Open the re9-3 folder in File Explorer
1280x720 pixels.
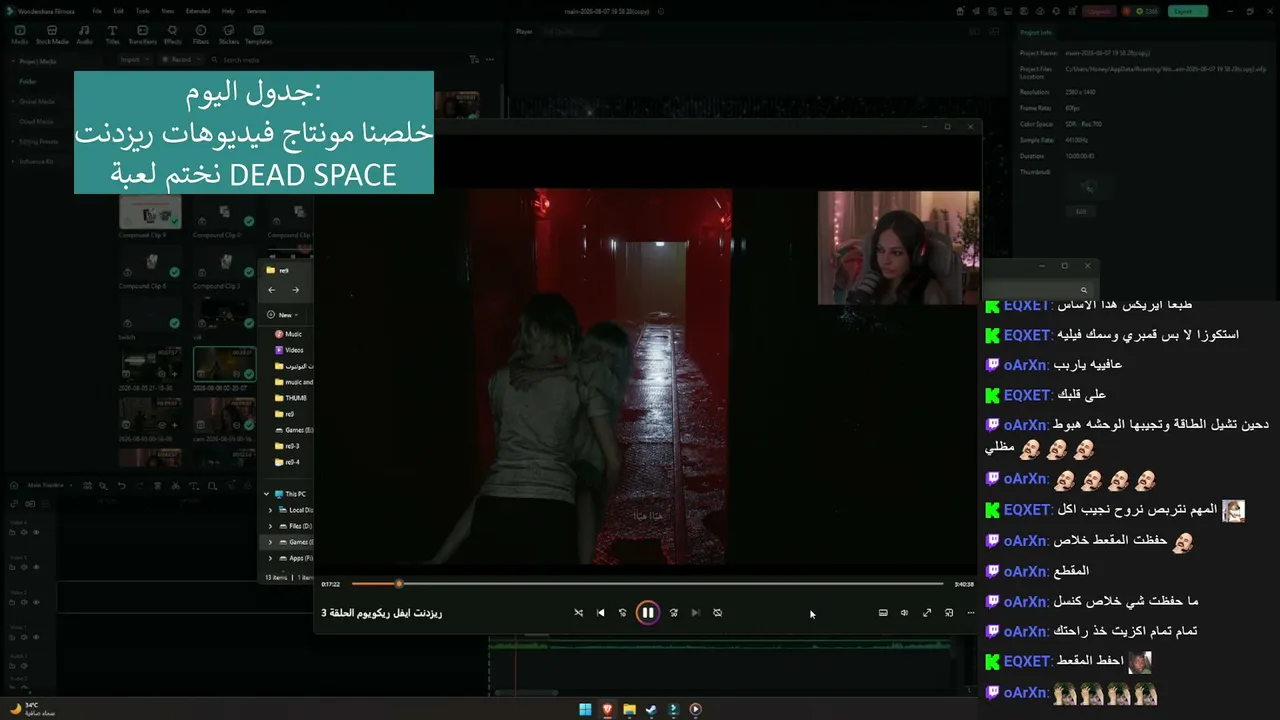287,446
